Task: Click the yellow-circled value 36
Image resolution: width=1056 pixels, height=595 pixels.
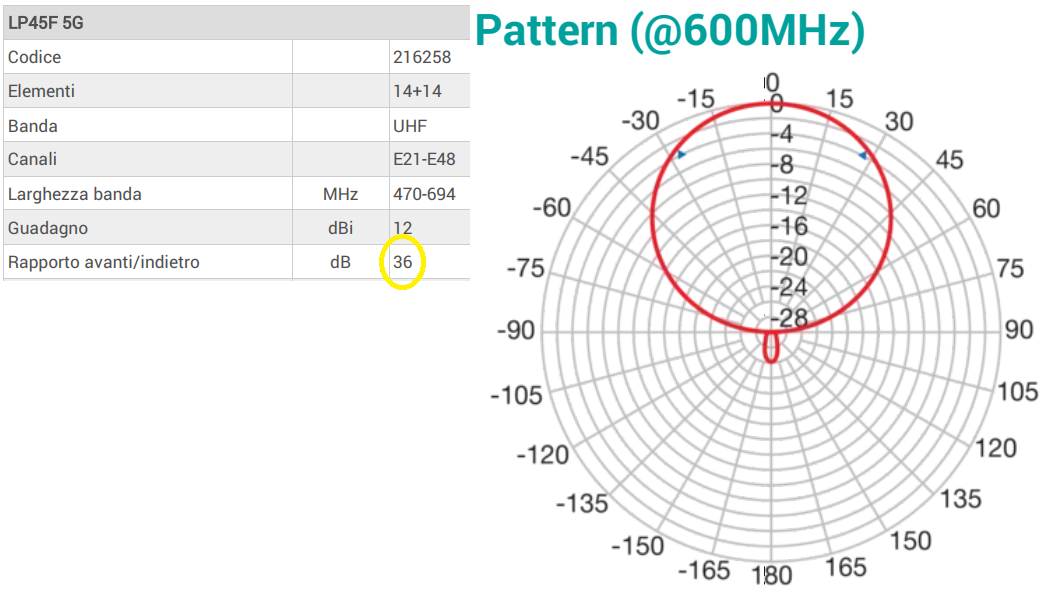Action: [403, 263]
